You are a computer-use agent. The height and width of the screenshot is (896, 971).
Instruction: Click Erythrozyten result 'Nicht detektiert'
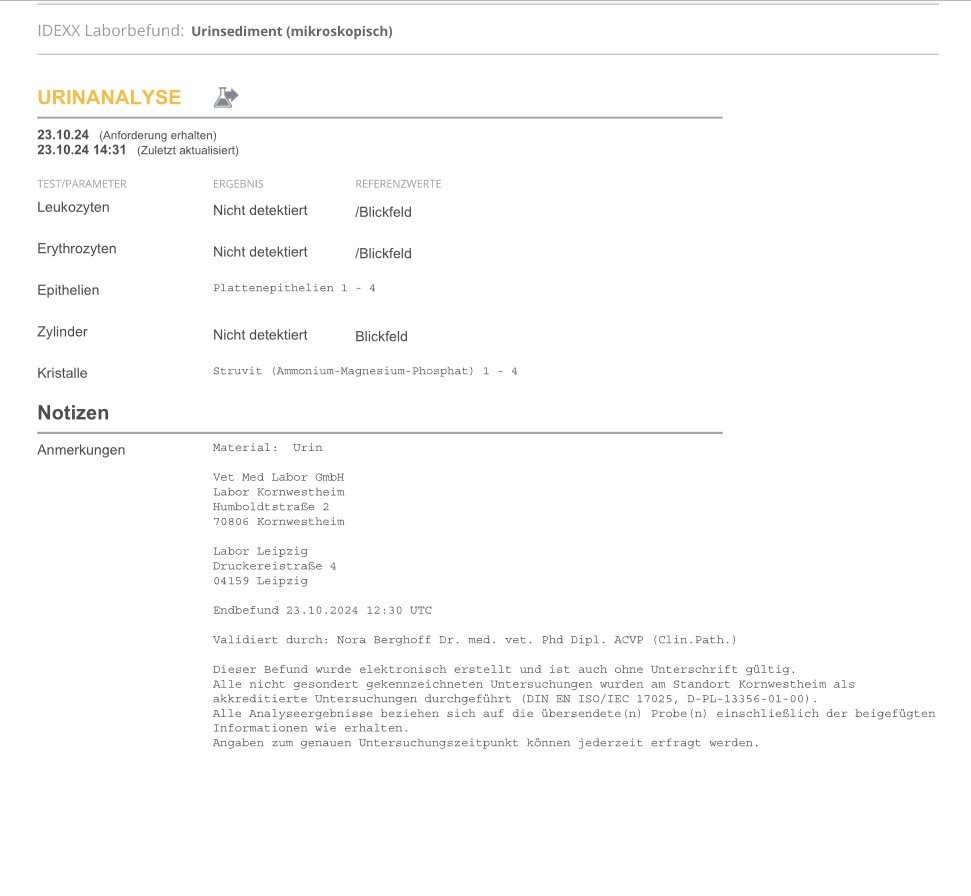click(x=260, y=252)
